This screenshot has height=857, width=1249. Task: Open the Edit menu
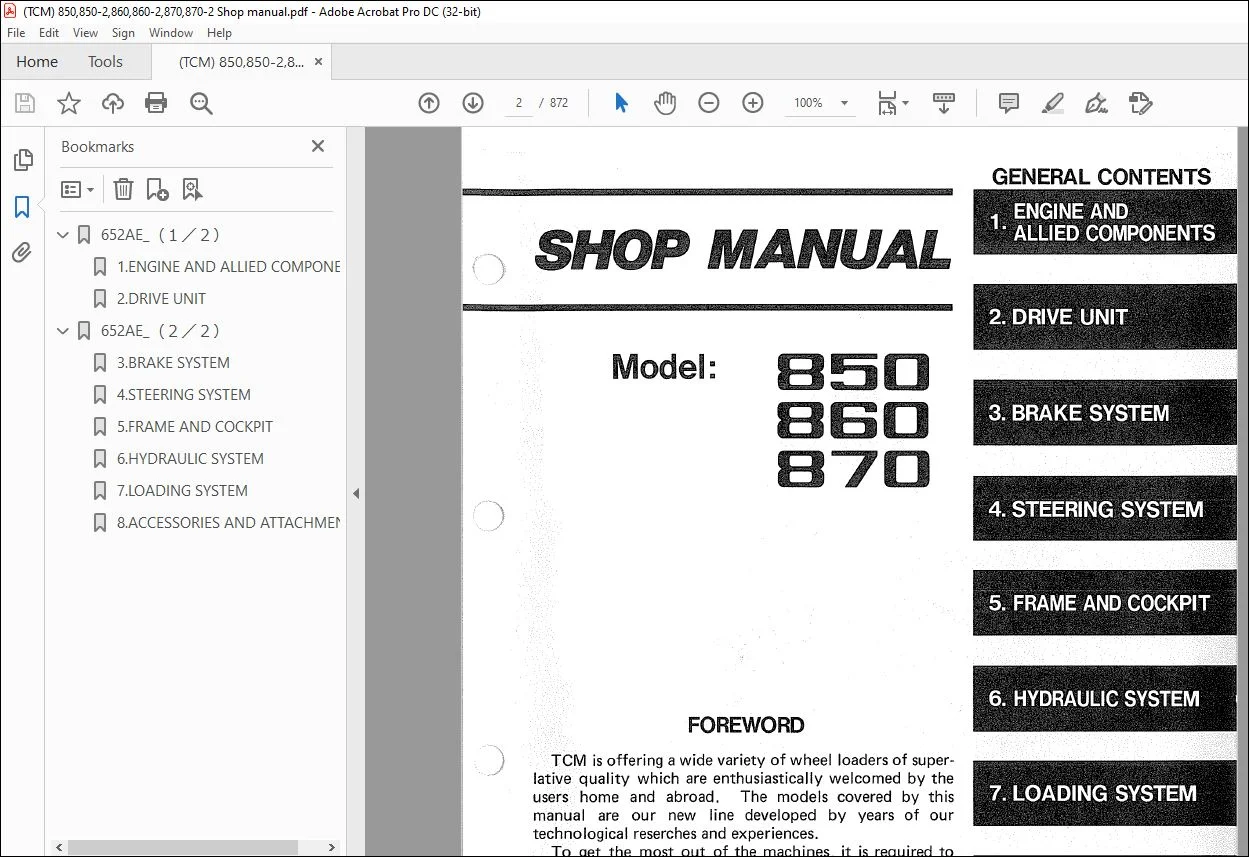click(x=49, y=33)
